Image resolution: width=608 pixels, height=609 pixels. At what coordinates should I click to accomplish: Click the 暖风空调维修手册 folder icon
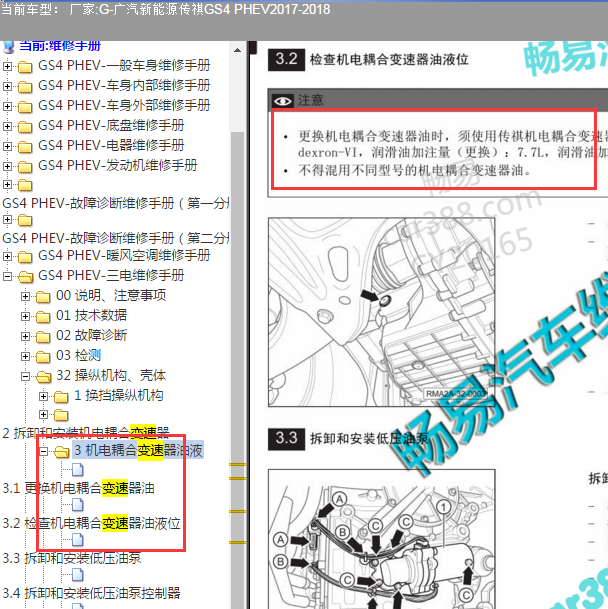[25, 257]
